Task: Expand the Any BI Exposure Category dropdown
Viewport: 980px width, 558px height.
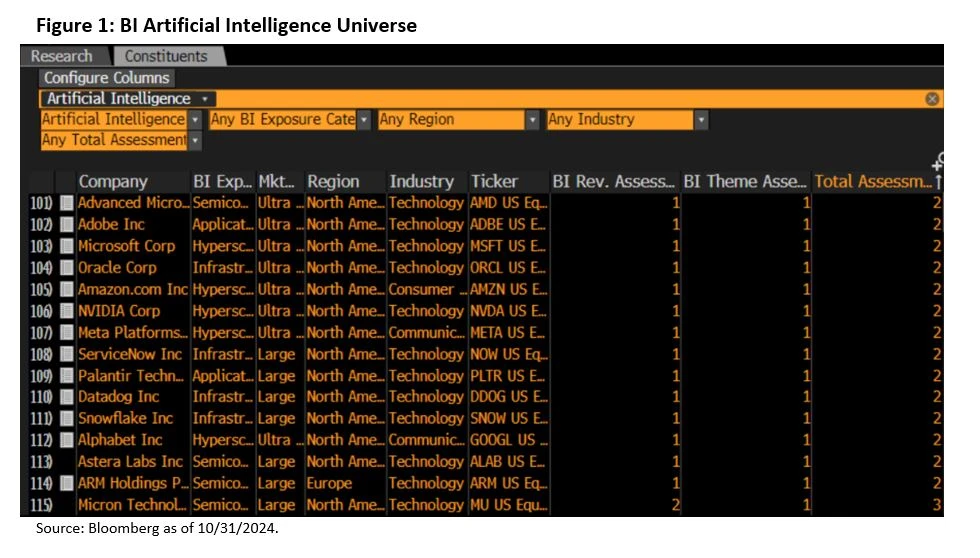Action: (x=364, y=119)
